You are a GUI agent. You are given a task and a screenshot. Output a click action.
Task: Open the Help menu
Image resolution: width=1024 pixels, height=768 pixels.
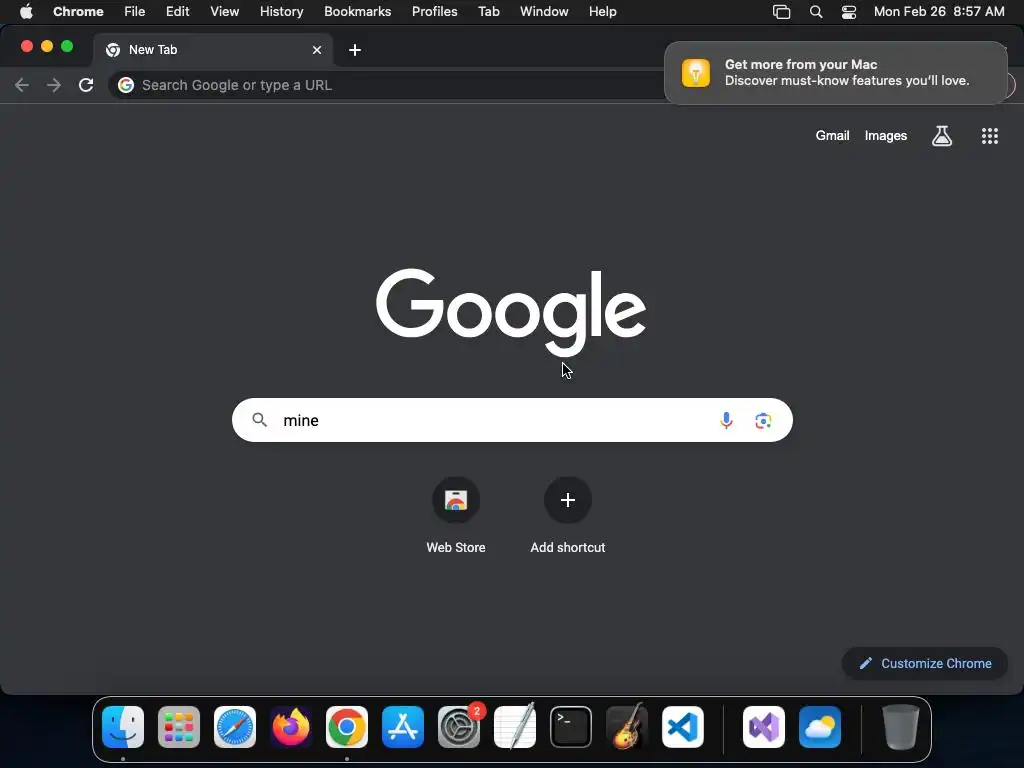click(602, 12)
